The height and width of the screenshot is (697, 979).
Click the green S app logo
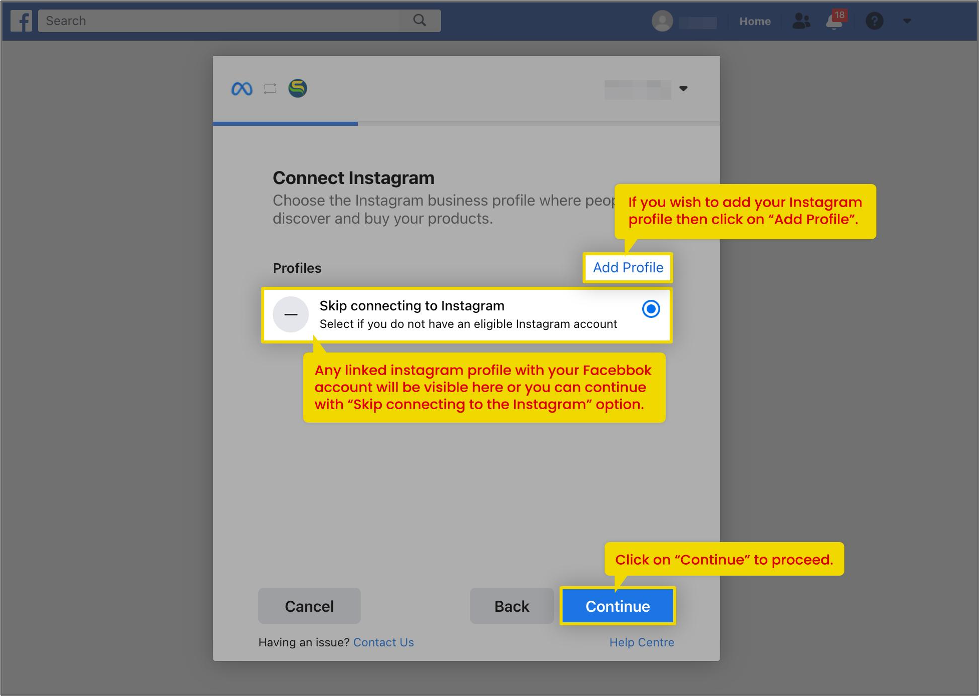[298, 88]
